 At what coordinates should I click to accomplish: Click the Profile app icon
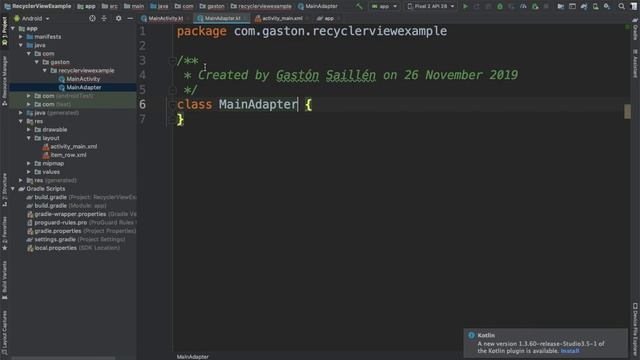523,6
